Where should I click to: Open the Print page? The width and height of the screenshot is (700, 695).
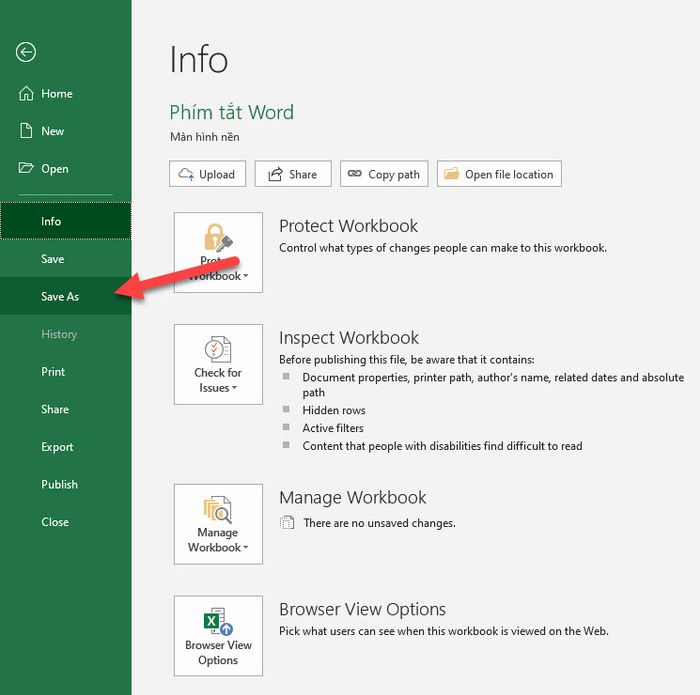(66, 371)
